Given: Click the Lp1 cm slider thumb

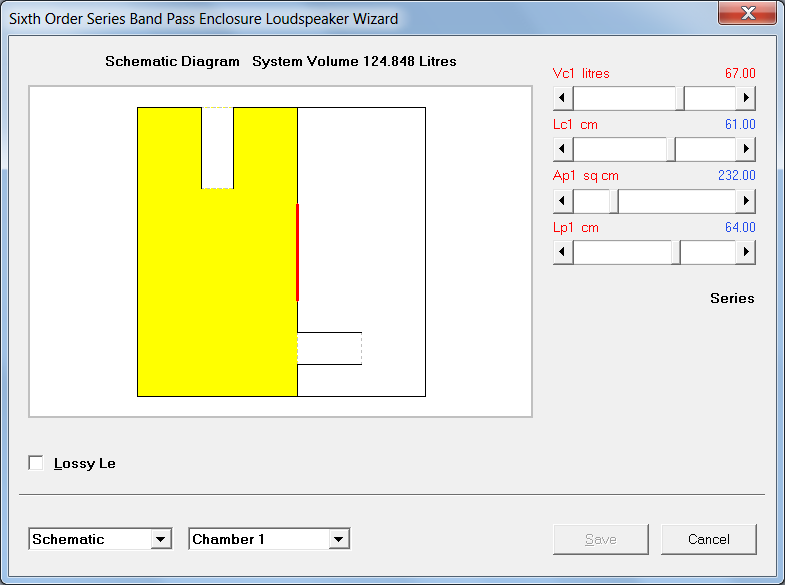Looking at the screenshot, I should [x=676, y=252].
